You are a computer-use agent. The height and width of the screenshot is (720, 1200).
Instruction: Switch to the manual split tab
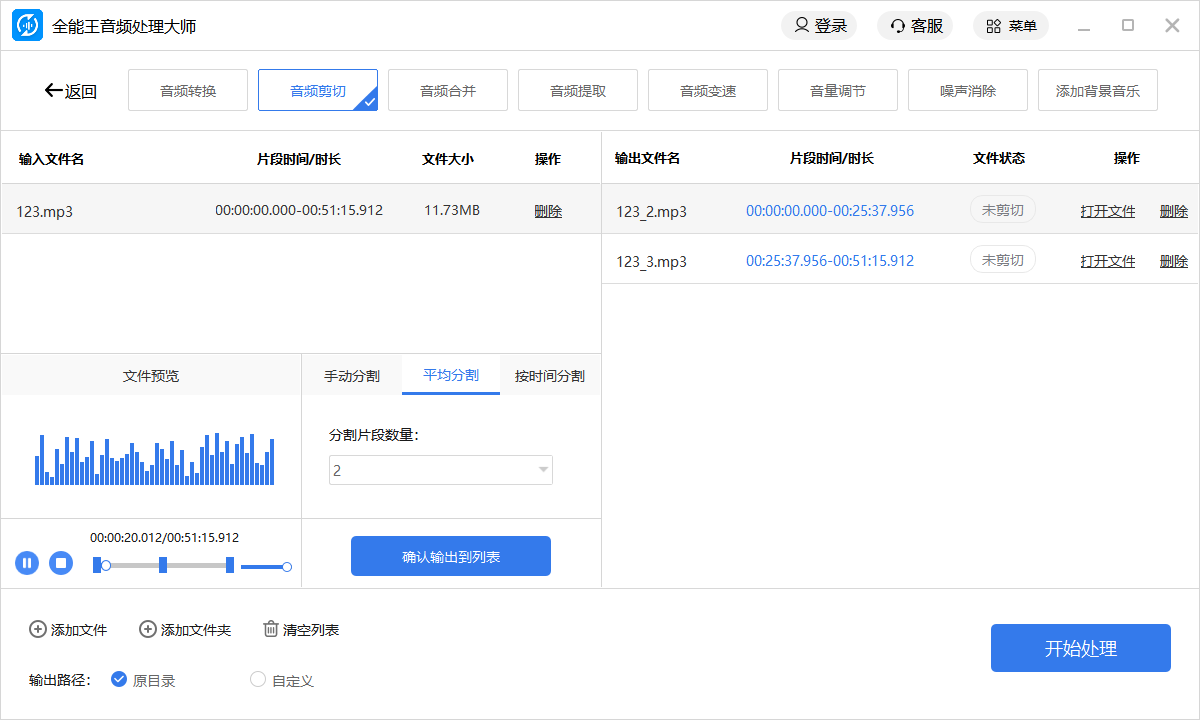tap(351, 376)
